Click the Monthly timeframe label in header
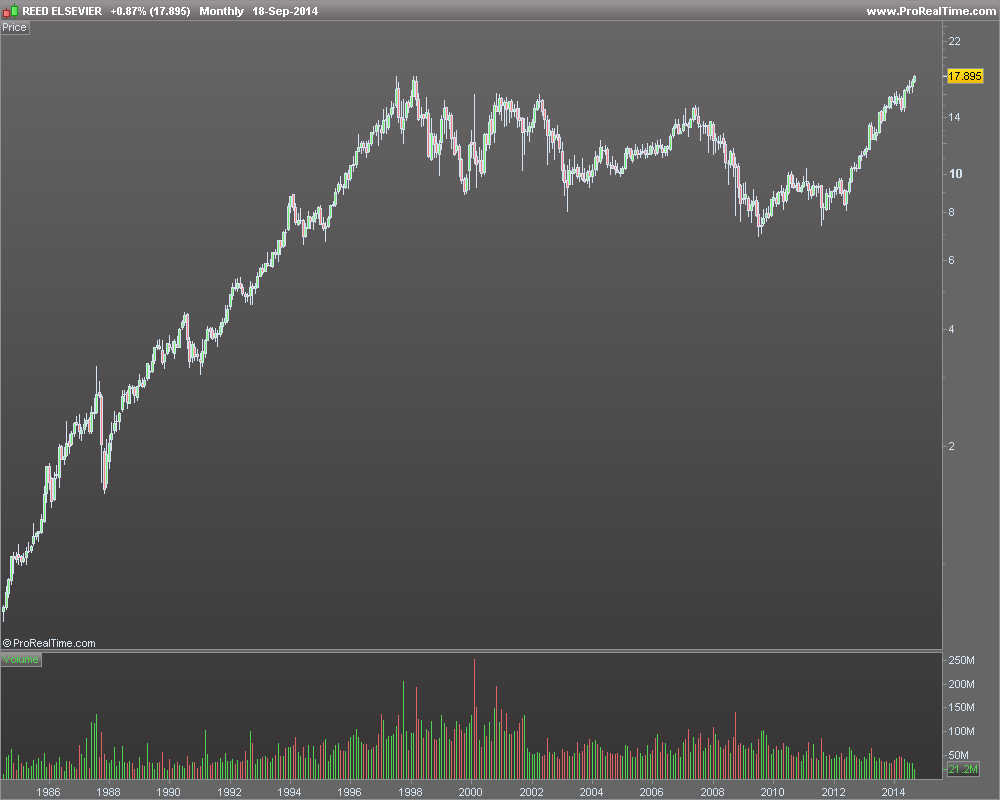This screenshot has height=800, width=1000. coord(221,11)
